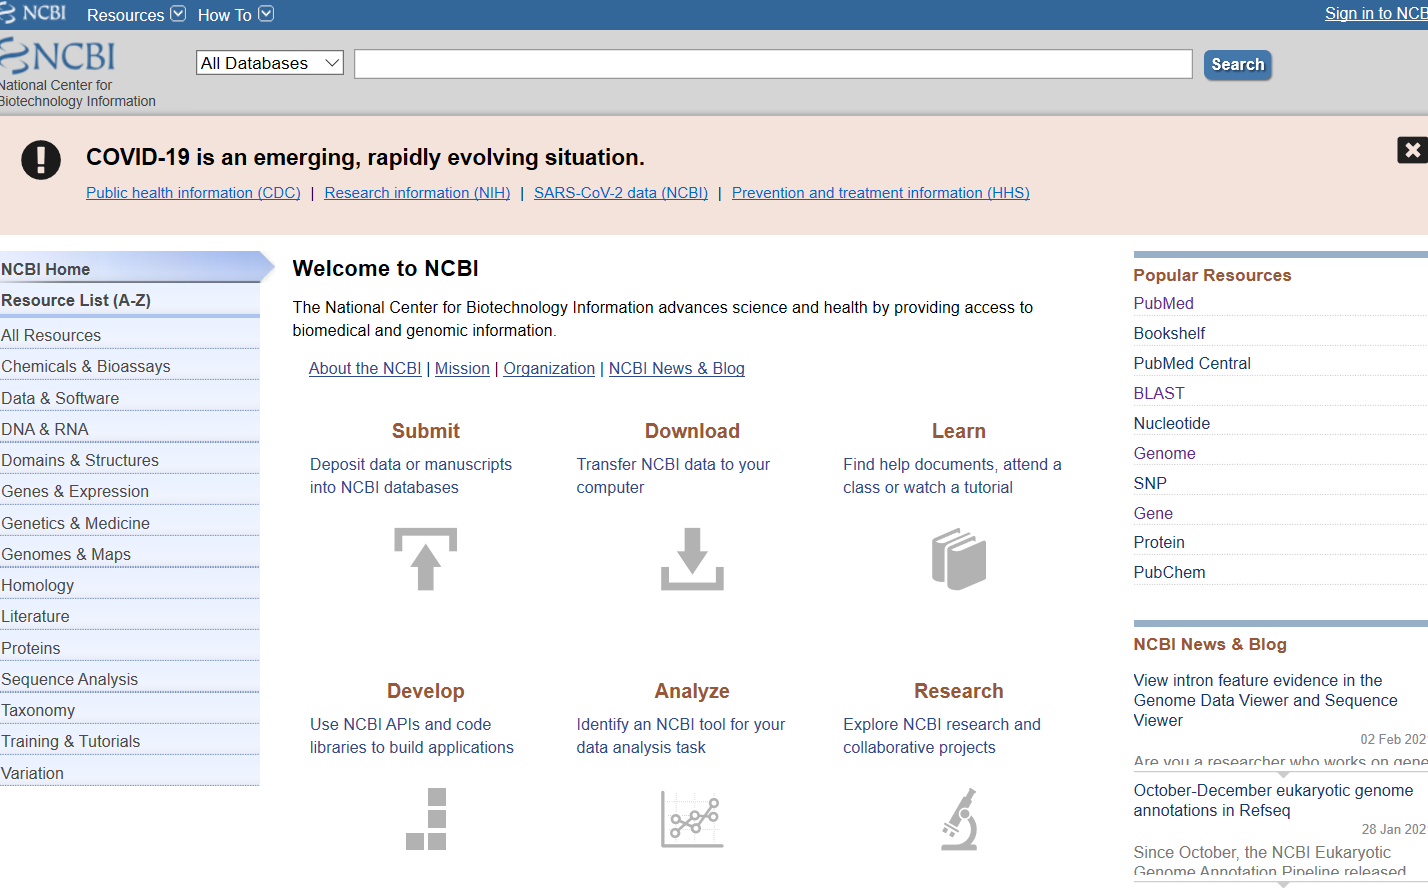Viewport: 1428px width, 893px height.
Task: Open View intron feature evidence news link
Action: click(x=1265, y=700)
